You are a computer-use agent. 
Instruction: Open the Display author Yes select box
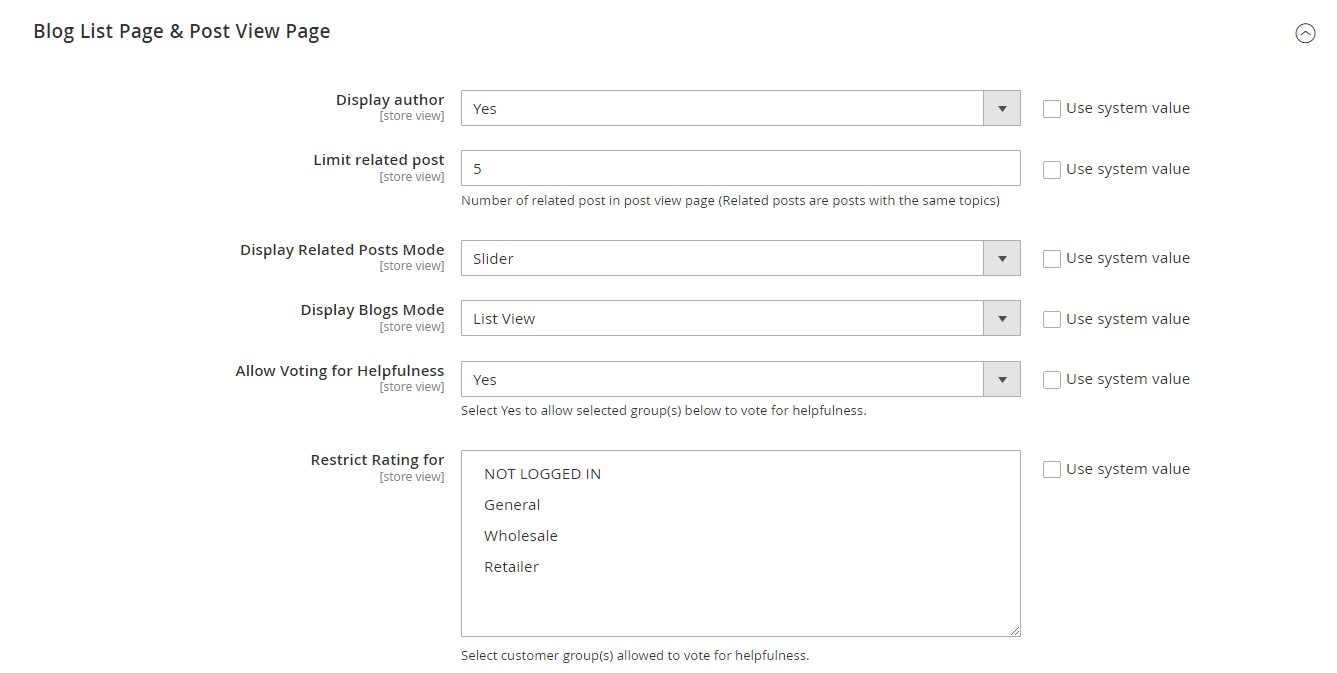point(721,109)
